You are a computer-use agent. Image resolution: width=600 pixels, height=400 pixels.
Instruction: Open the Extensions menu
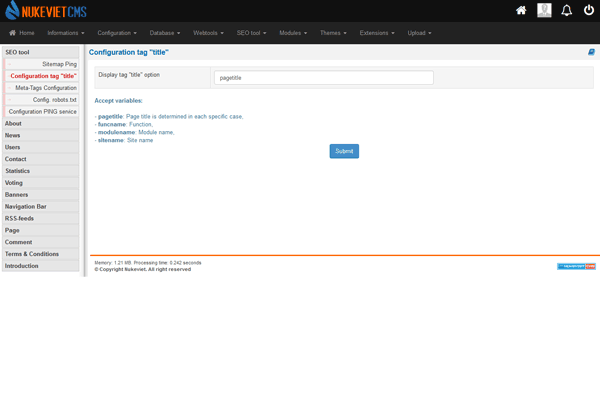pyautogui.click(x=377, y=33)
